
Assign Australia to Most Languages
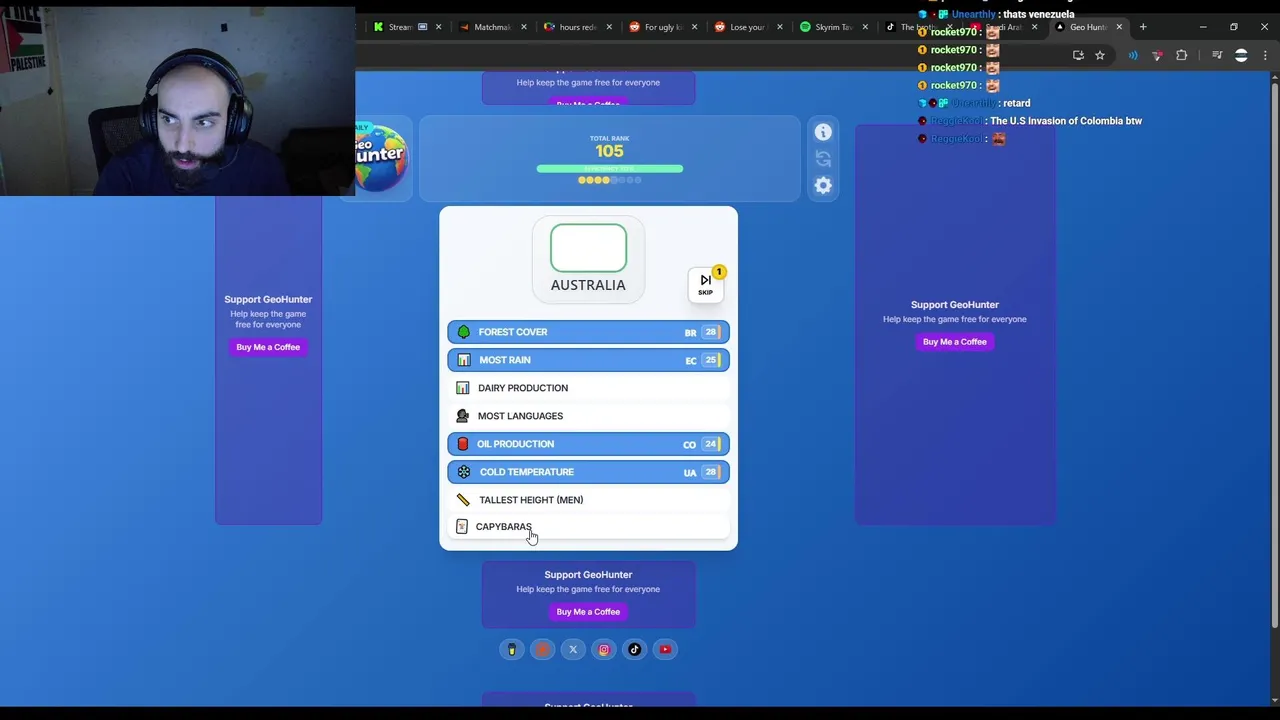[588, 416]
